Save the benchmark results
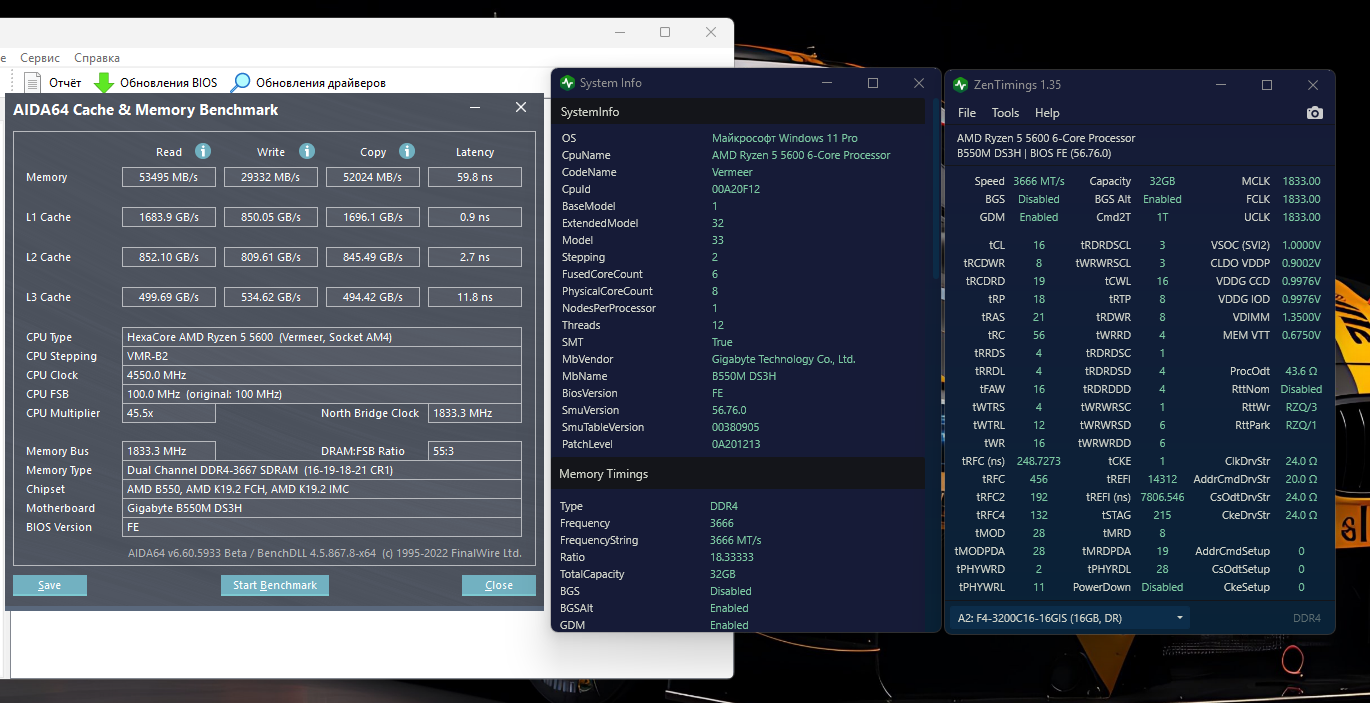 50,585
